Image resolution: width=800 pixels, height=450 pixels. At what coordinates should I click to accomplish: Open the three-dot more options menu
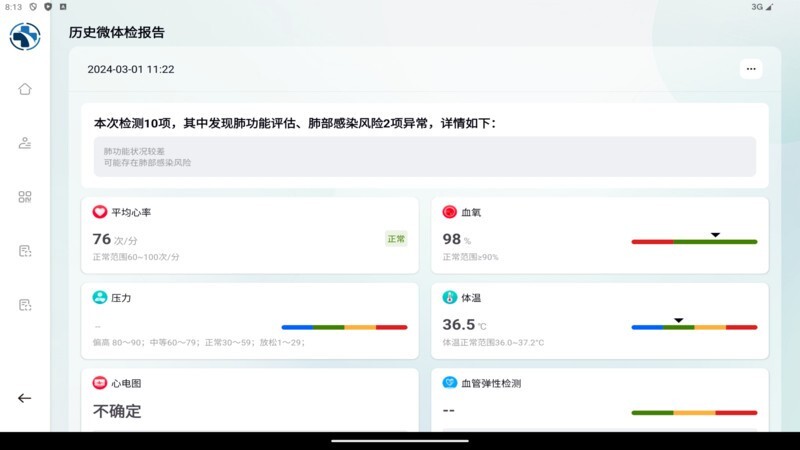point(751,69)
